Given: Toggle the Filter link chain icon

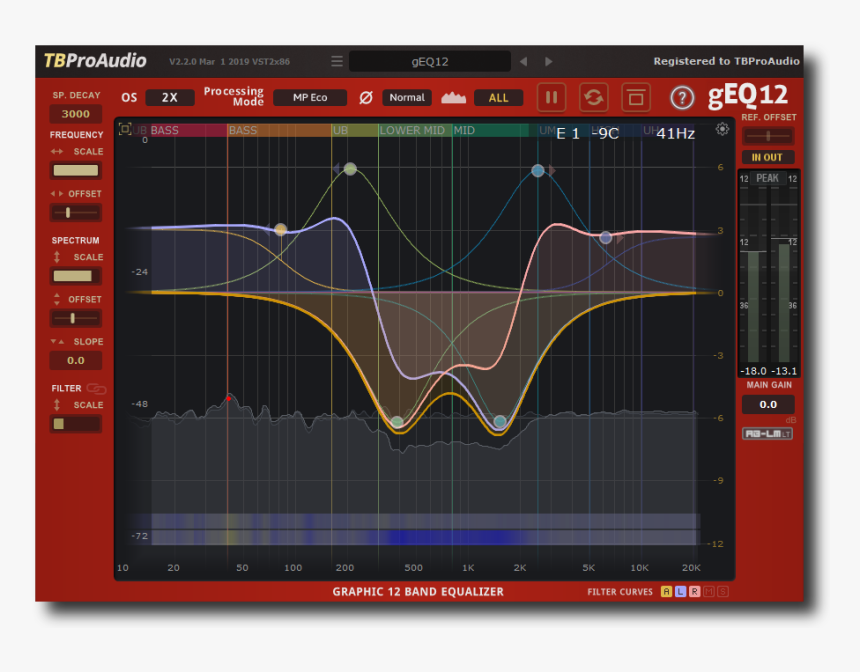Looking at the screenshot, I should coord(97,389).
